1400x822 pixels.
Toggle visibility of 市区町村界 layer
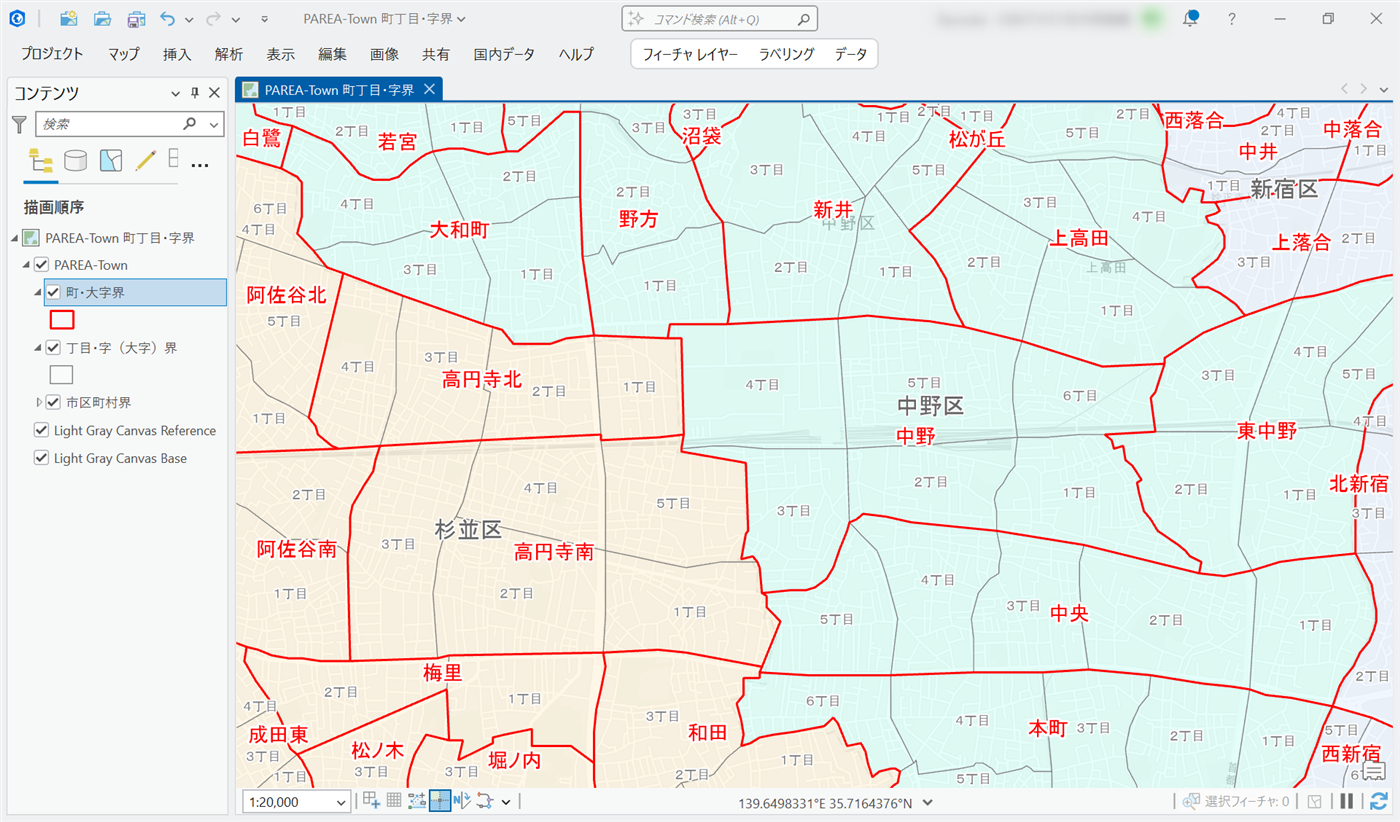[53, 402]
